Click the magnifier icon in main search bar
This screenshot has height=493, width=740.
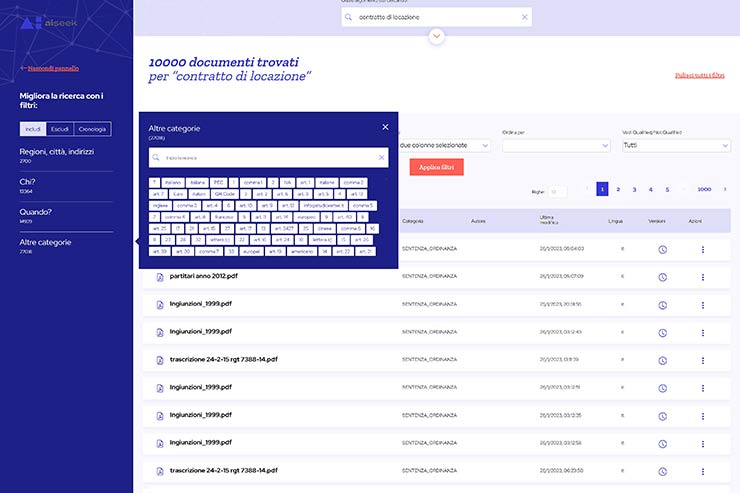(348, 17)
